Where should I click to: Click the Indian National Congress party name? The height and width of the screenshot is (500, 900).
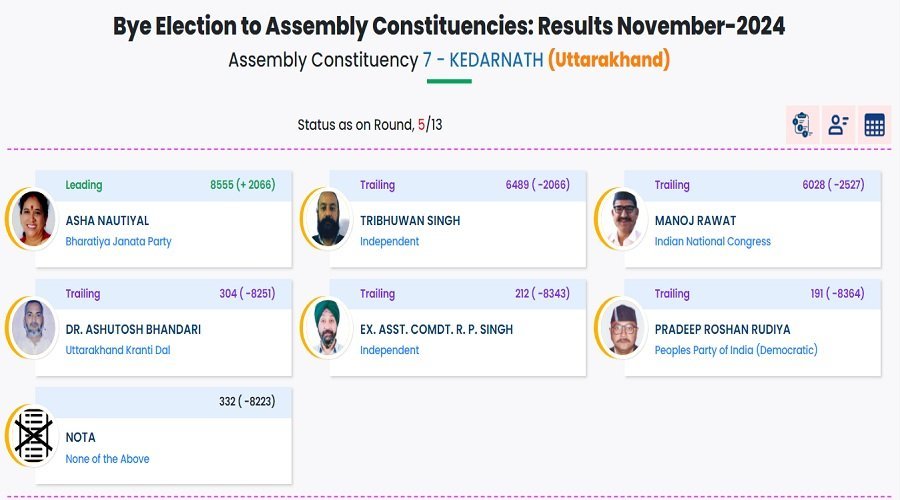(712, 242)
